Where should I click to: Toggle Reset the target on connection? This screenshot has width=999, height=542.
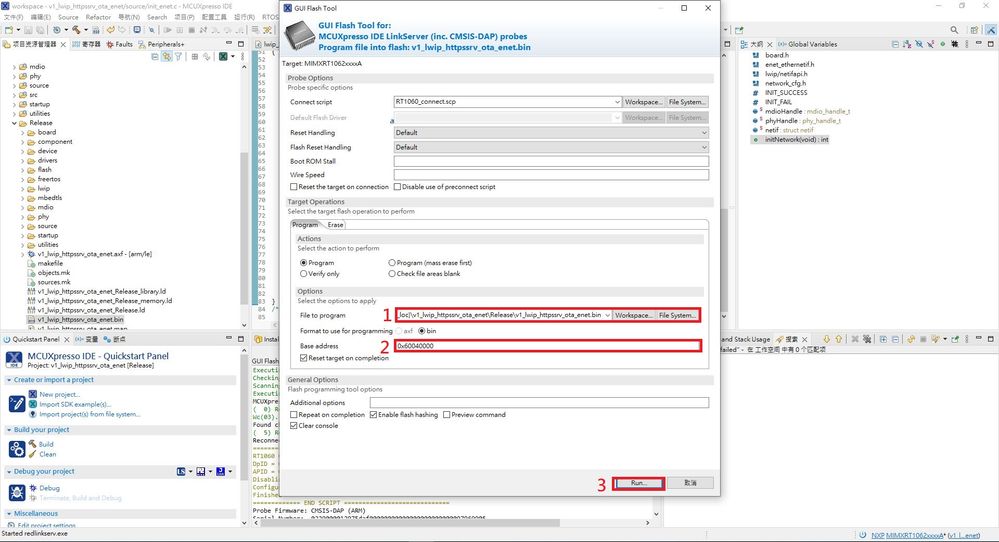tap(294, 187)
